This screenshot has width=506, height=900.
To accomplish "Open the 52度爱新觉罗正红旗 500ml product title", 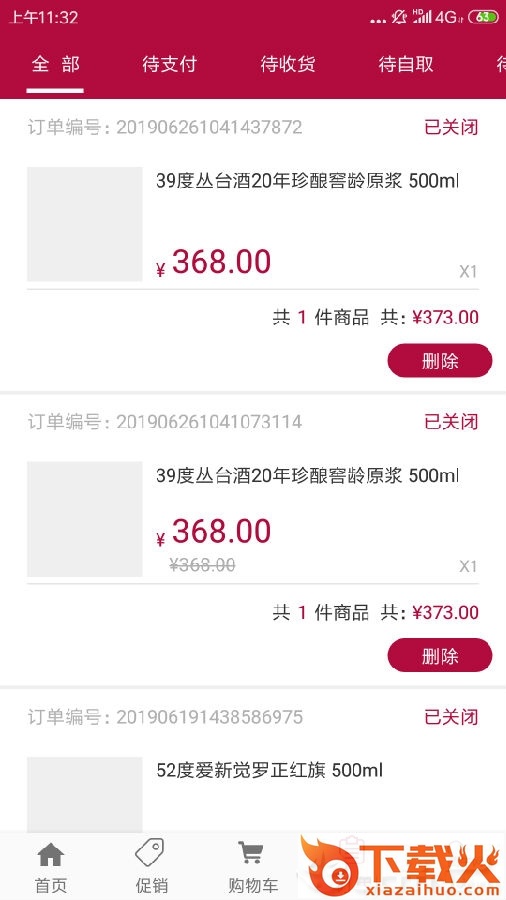I will coord(269,770).
